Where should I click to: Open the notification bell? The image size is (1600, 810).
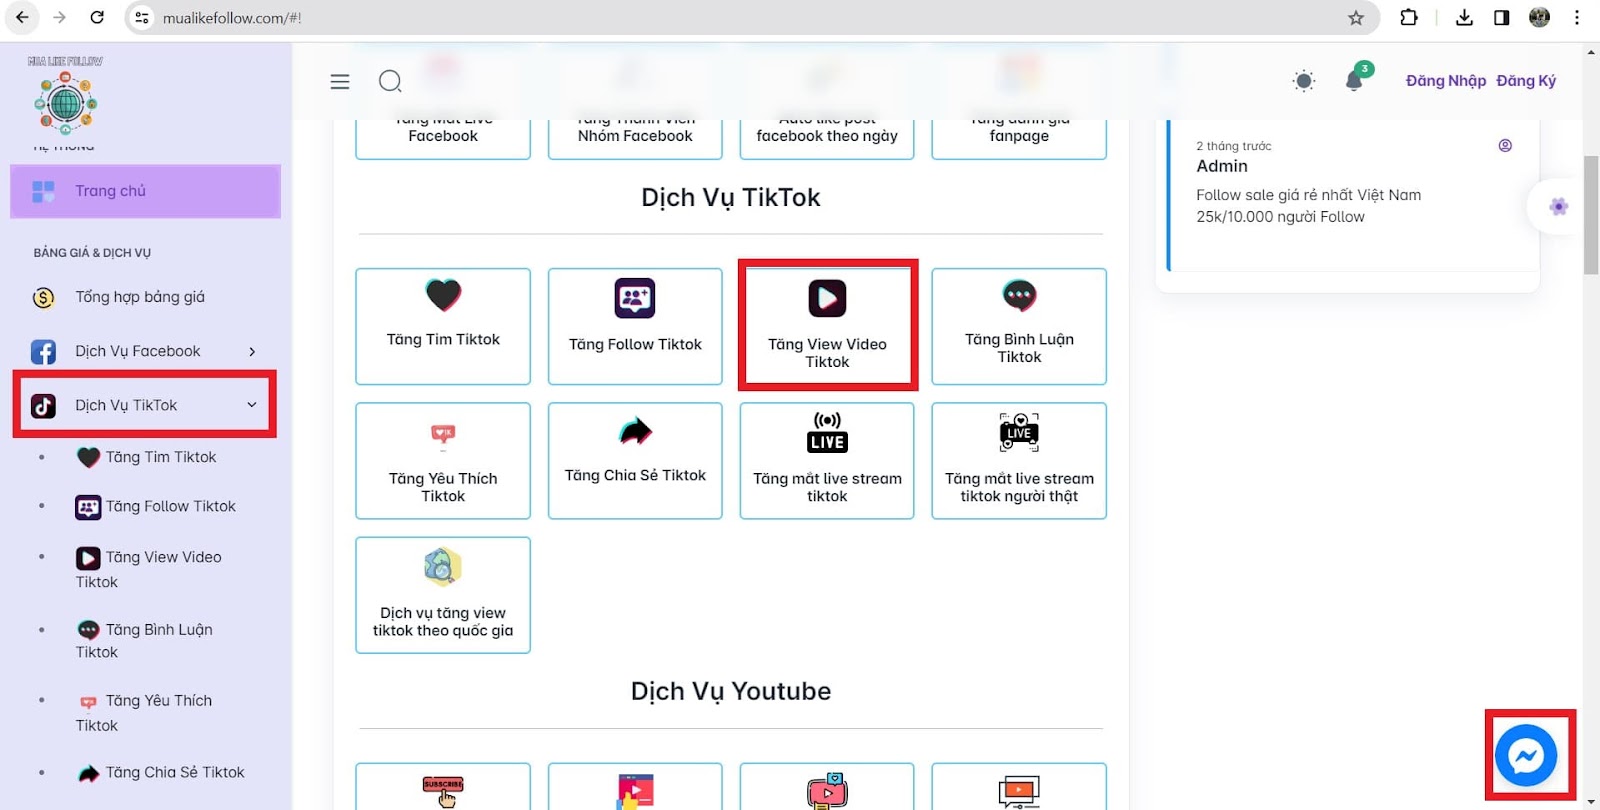click(1354, 80)
